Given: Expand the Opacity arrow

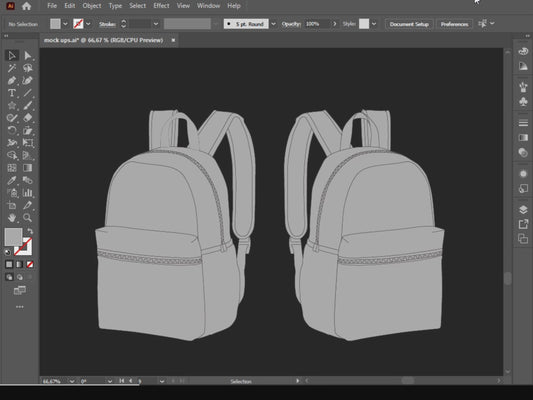Looking at the screenshot, I should click(x=334, y=24).
